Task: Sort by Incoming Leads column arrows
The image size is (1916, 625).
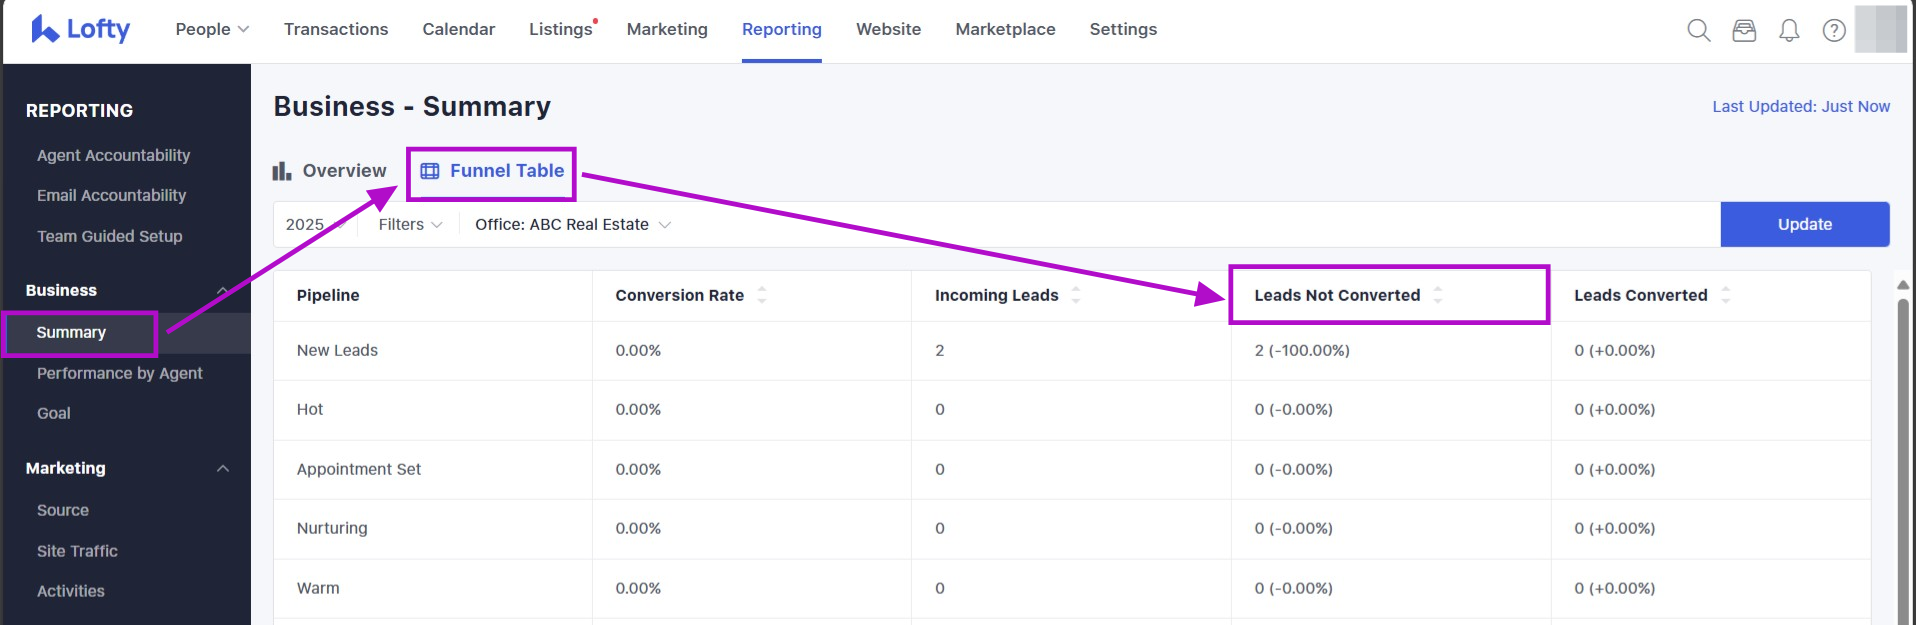Action: (x=1076, y=295)
